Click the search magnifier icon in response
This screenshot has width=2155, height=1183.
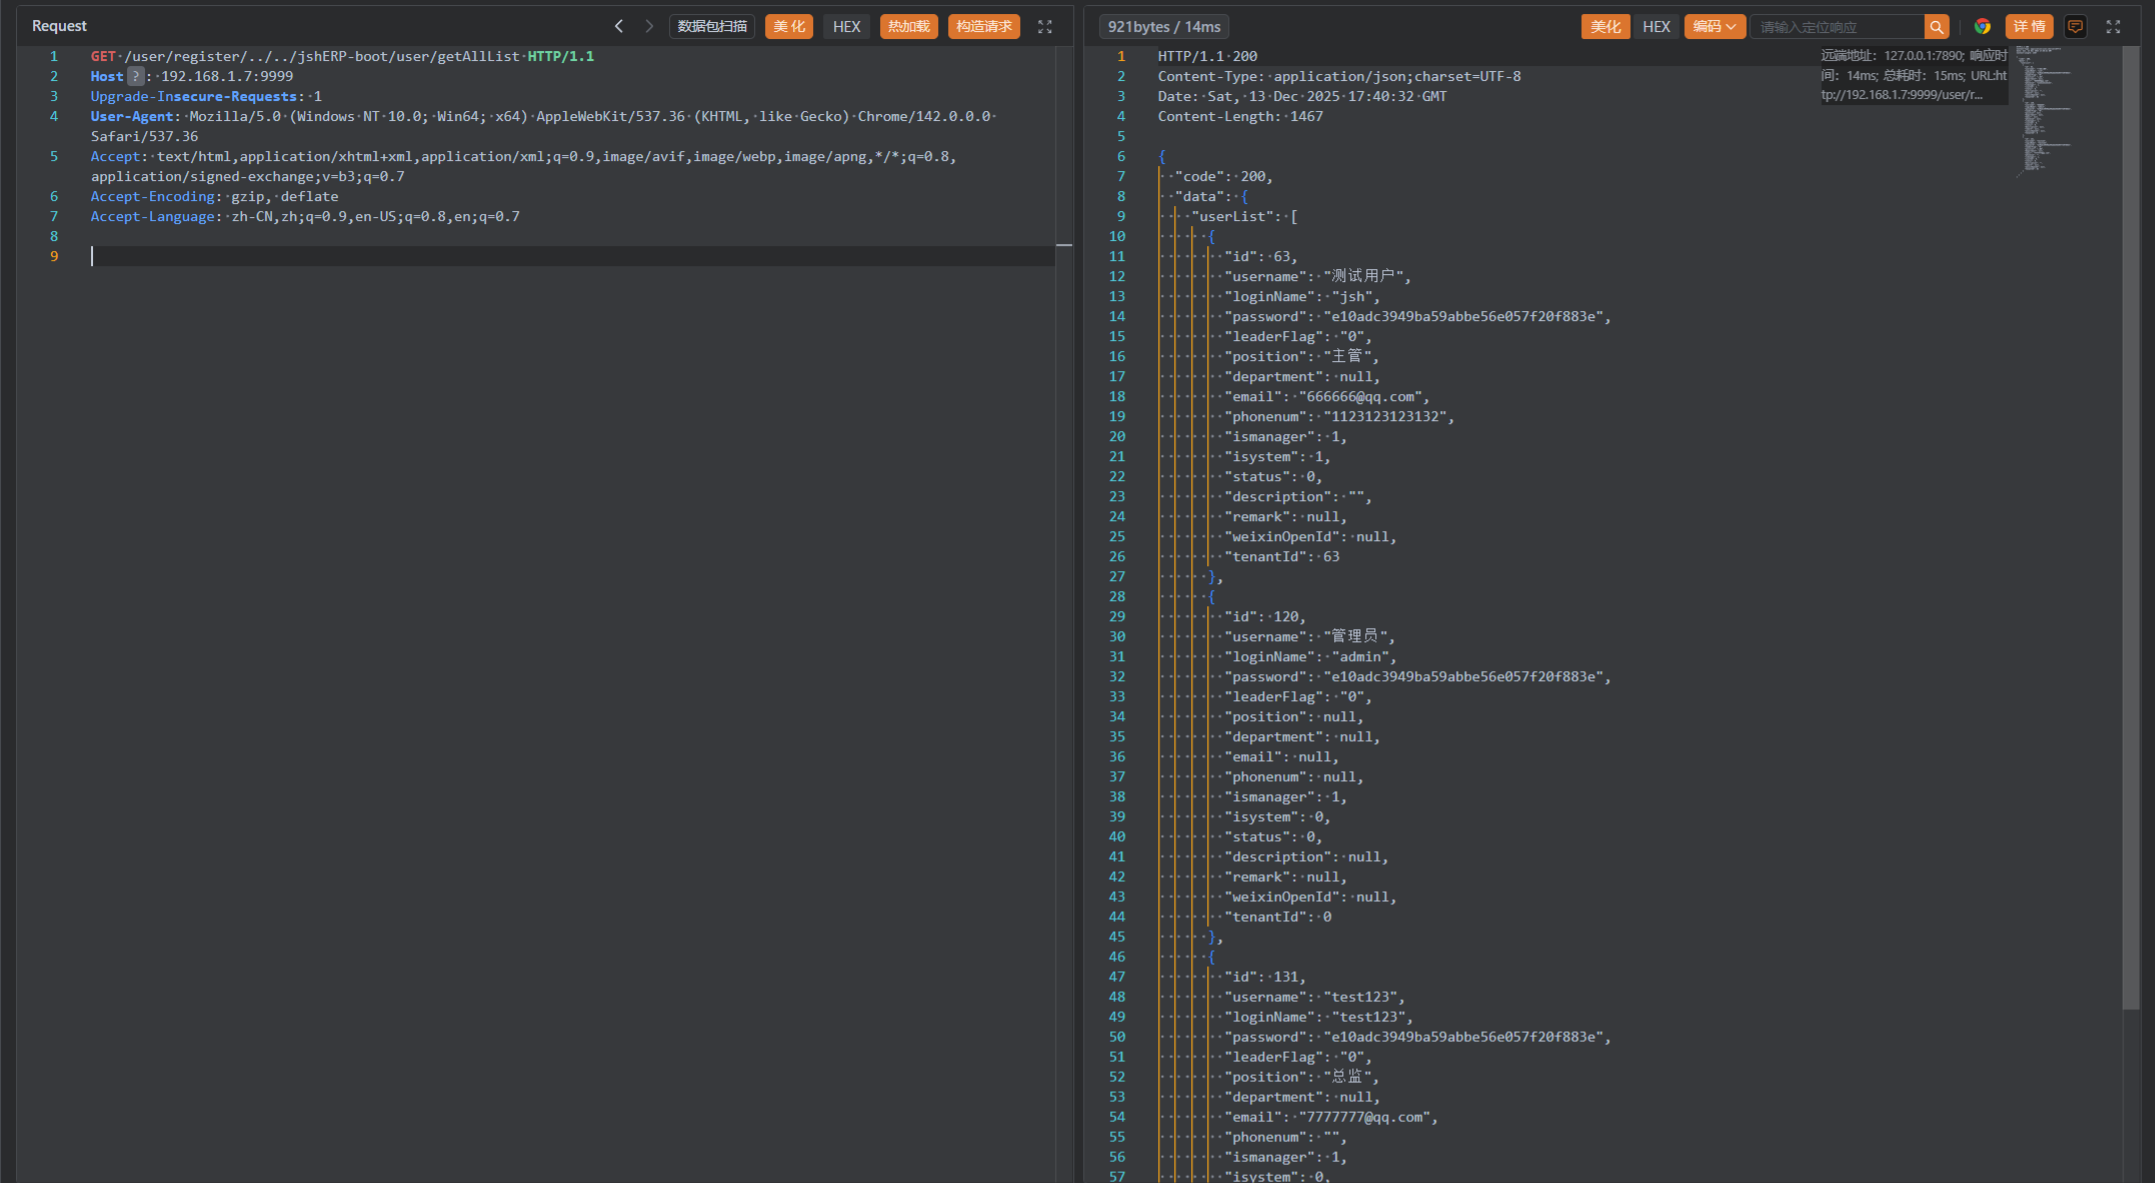pyautogui.click(x=1936, y=27)
